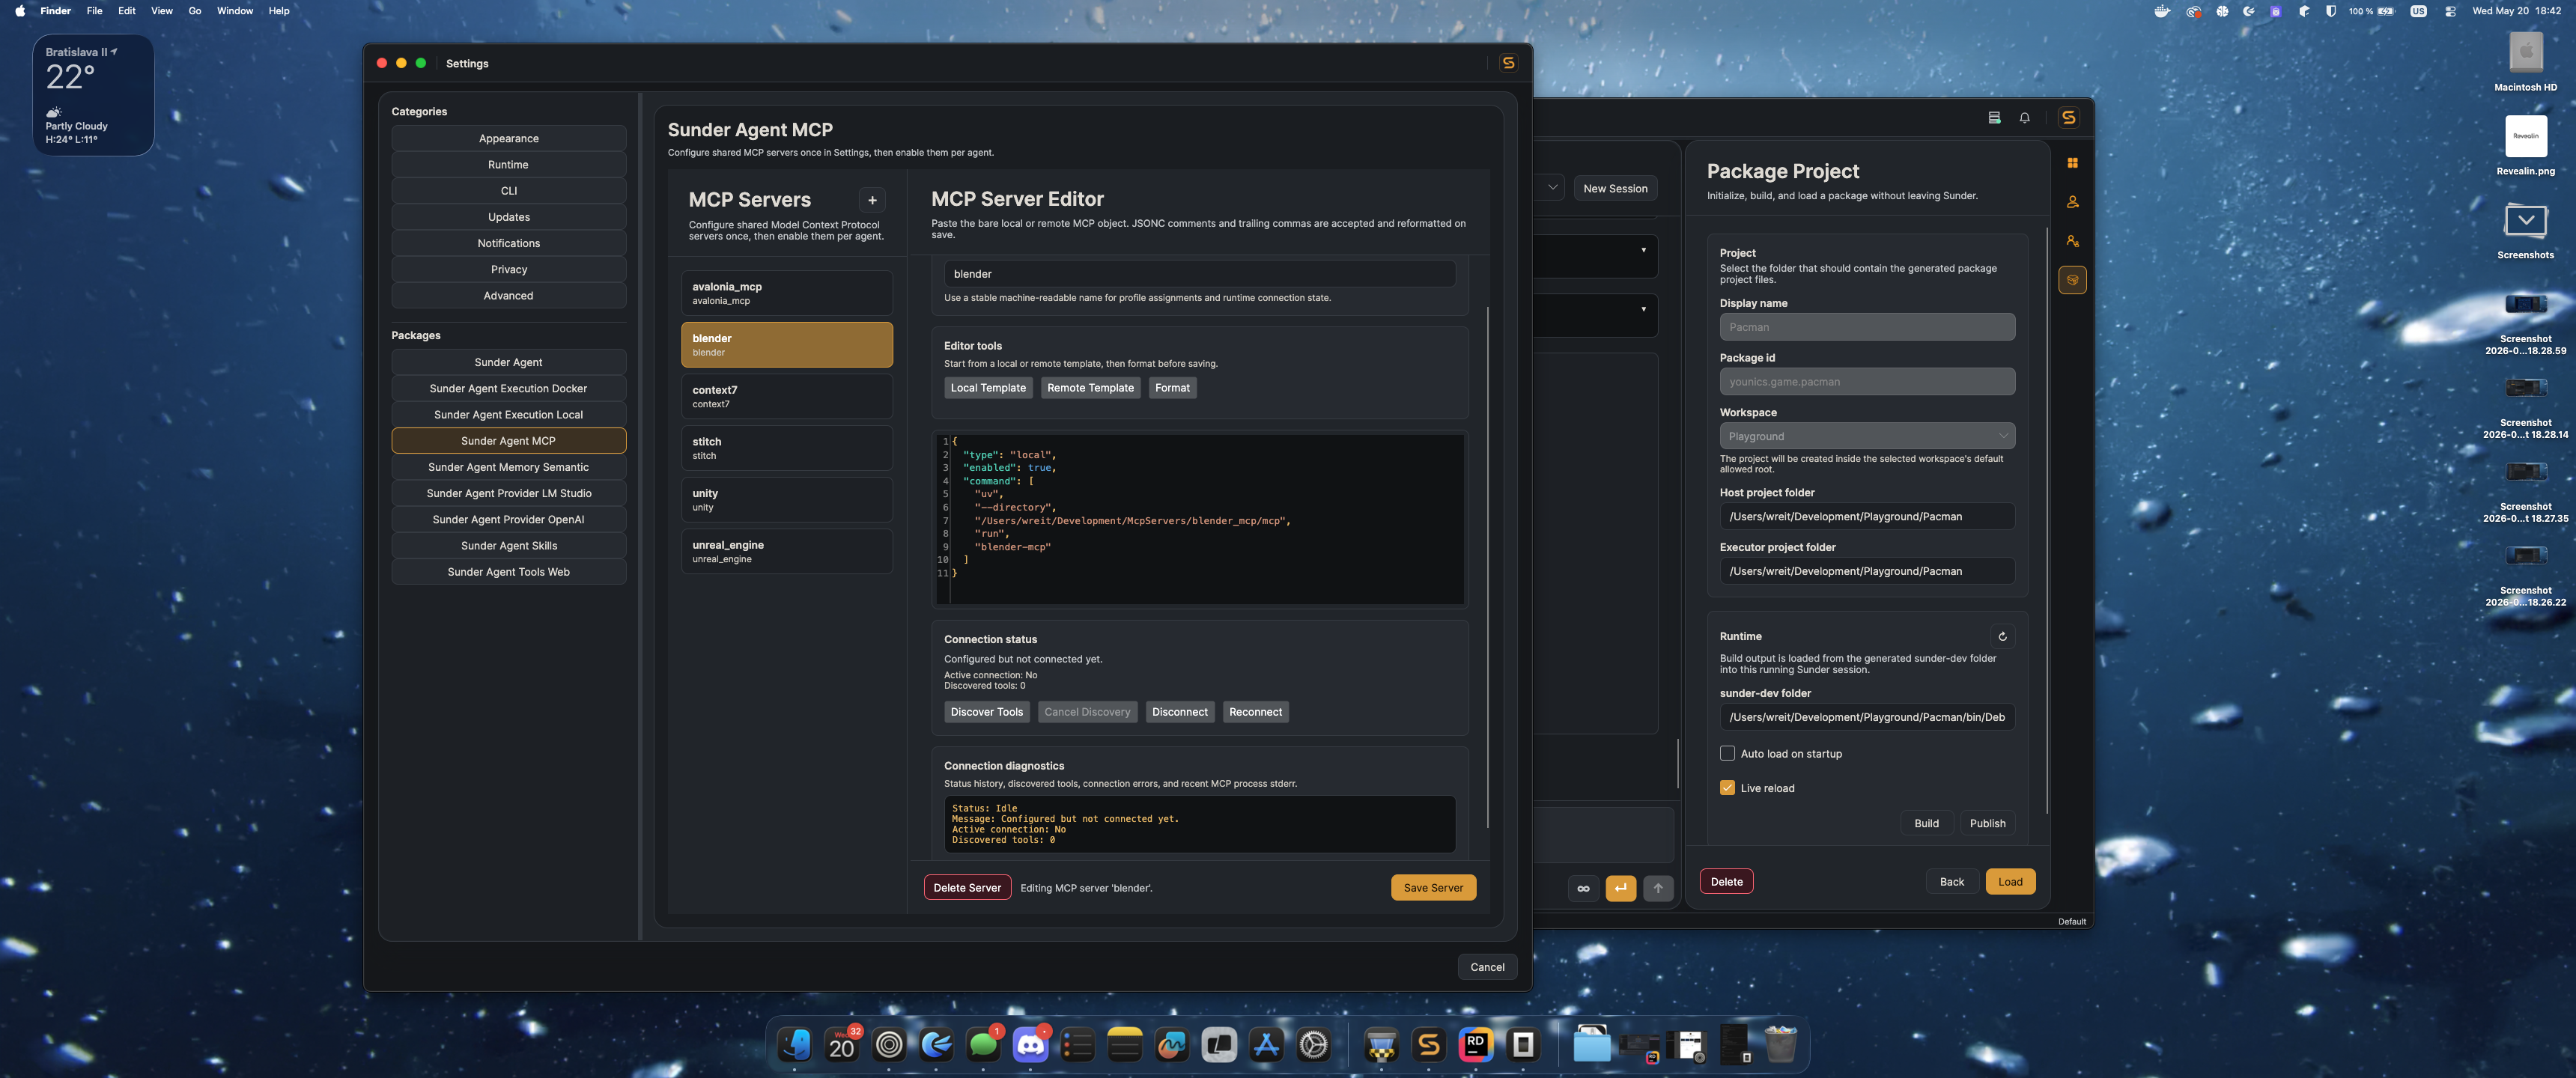
Task: Click inside the JSON code editor
Action: pos(1200,519)
